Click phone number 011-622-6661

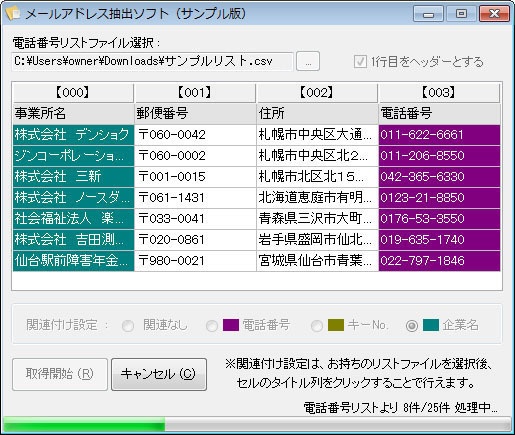point(439,135)
